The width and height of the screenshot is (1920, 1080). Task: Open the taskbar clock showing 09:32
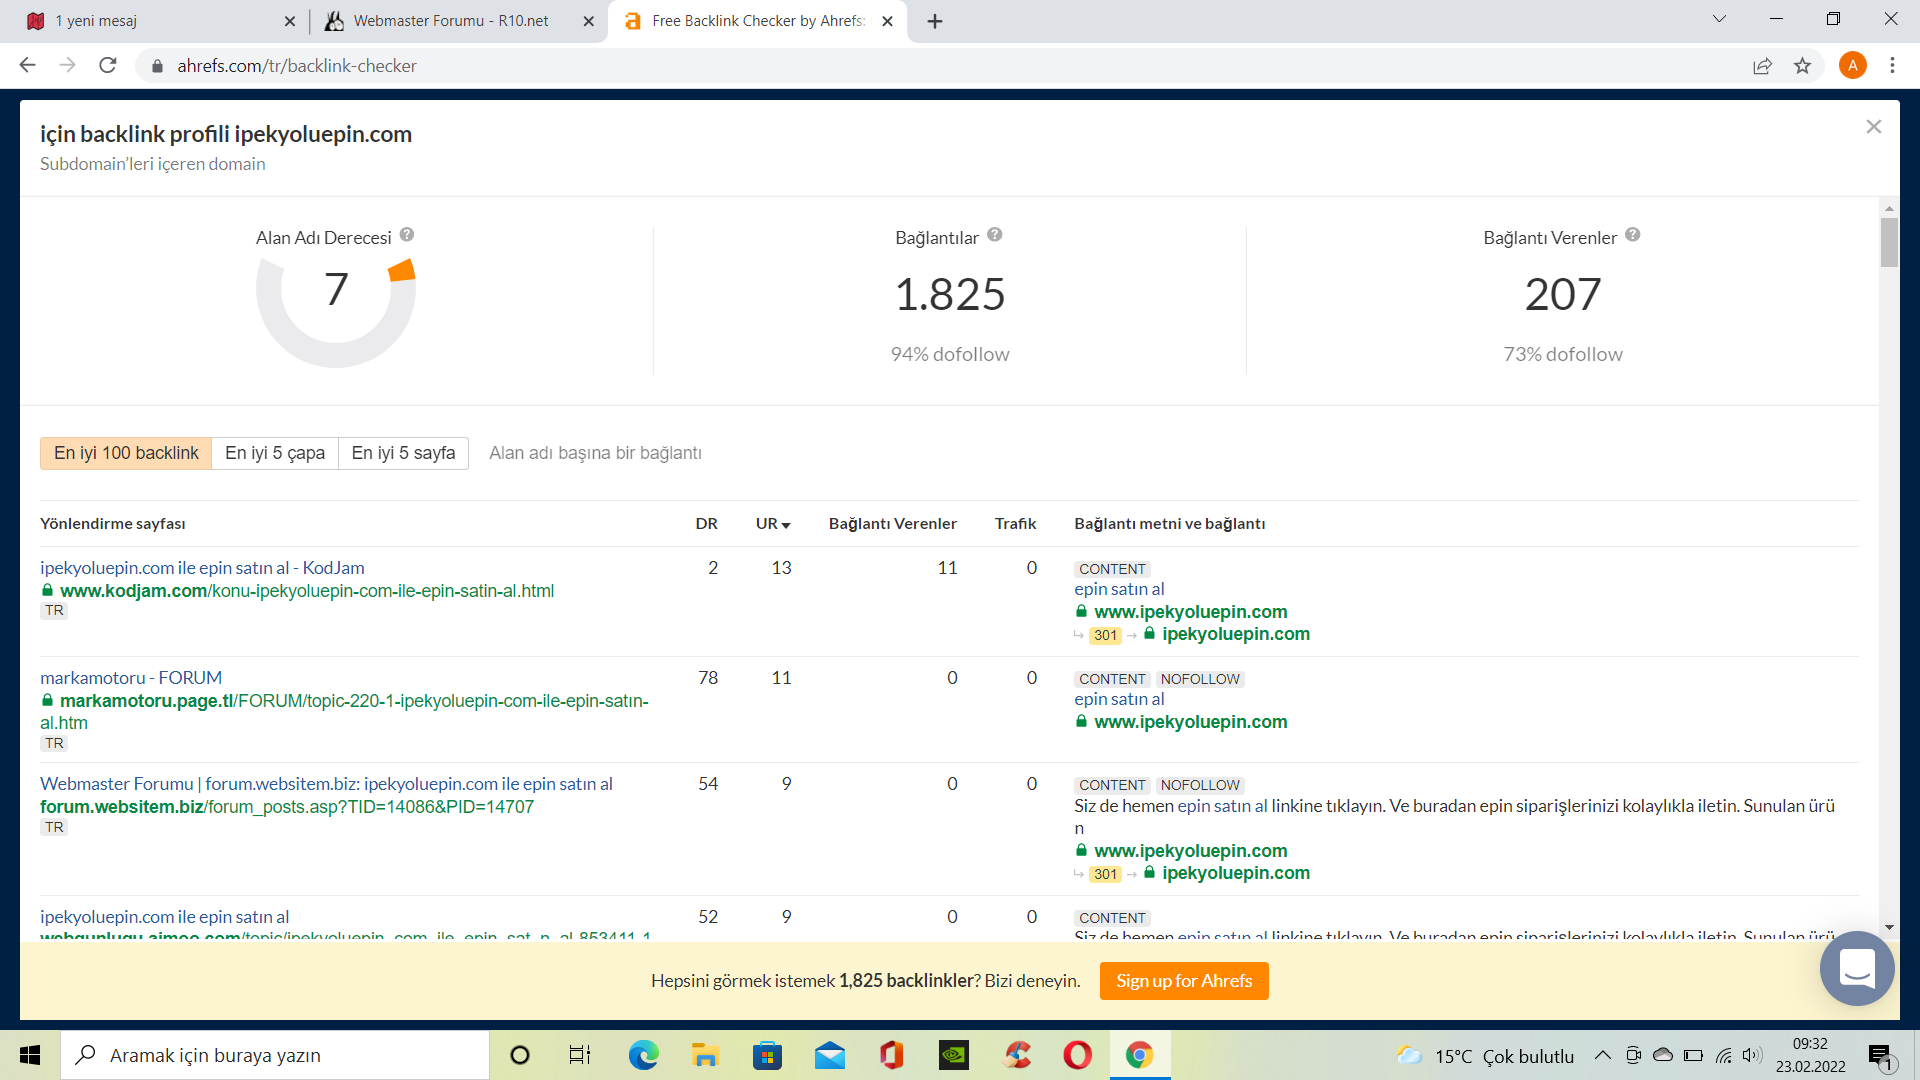1810,1055
